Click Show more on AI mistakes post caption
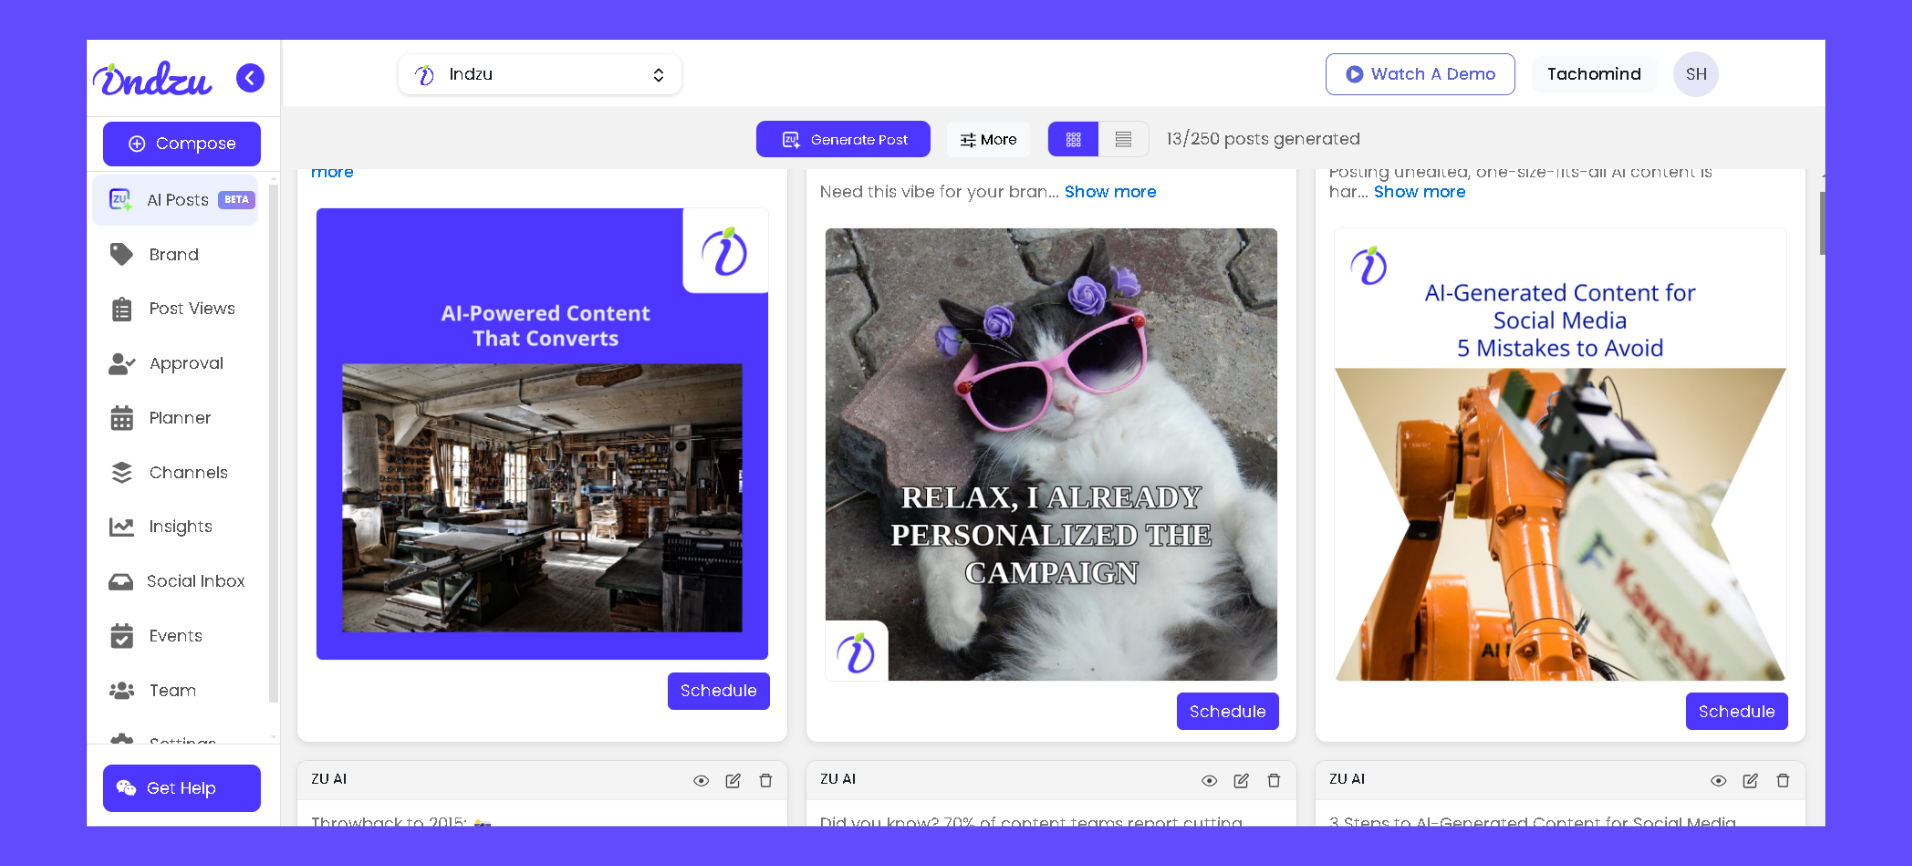This screenshot has height=866, width=1912. (1419, 192)
